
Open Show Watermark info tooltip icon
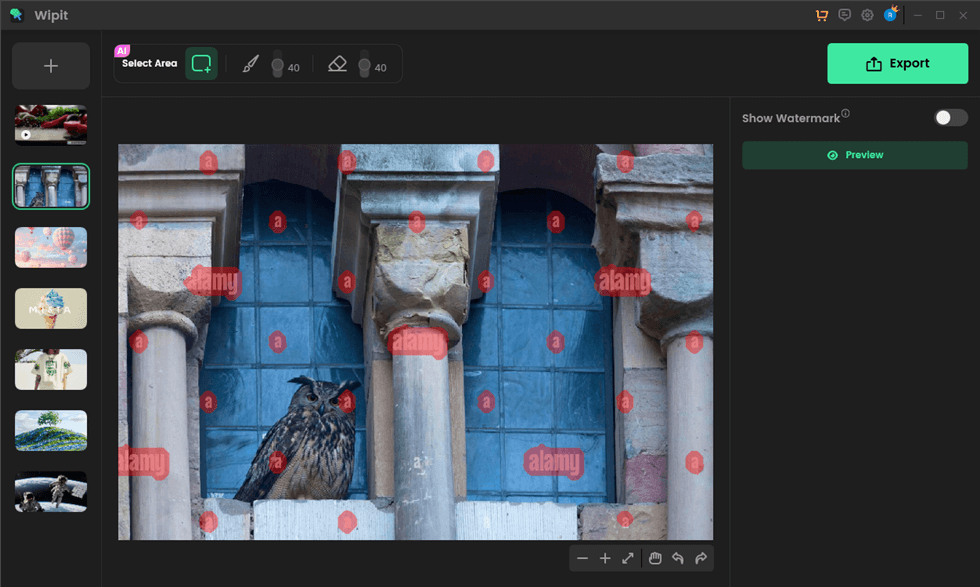[x=845, y=113]
